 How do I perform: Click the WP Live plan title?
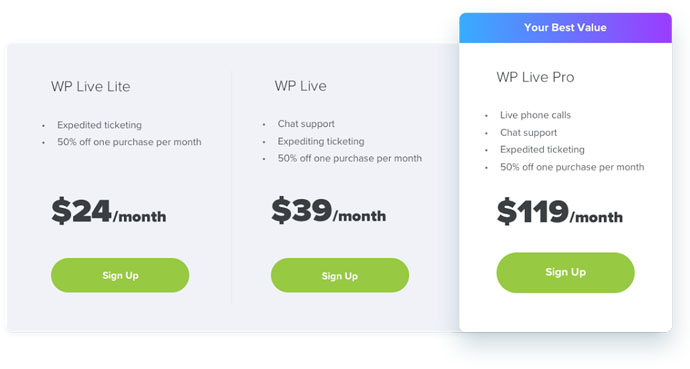pos(301,86)
